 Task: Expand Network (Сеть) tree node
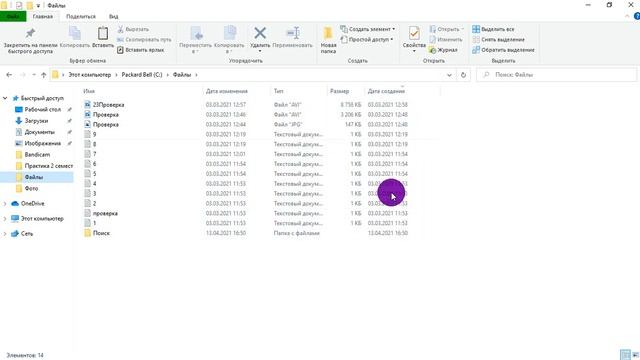(5, 233)
